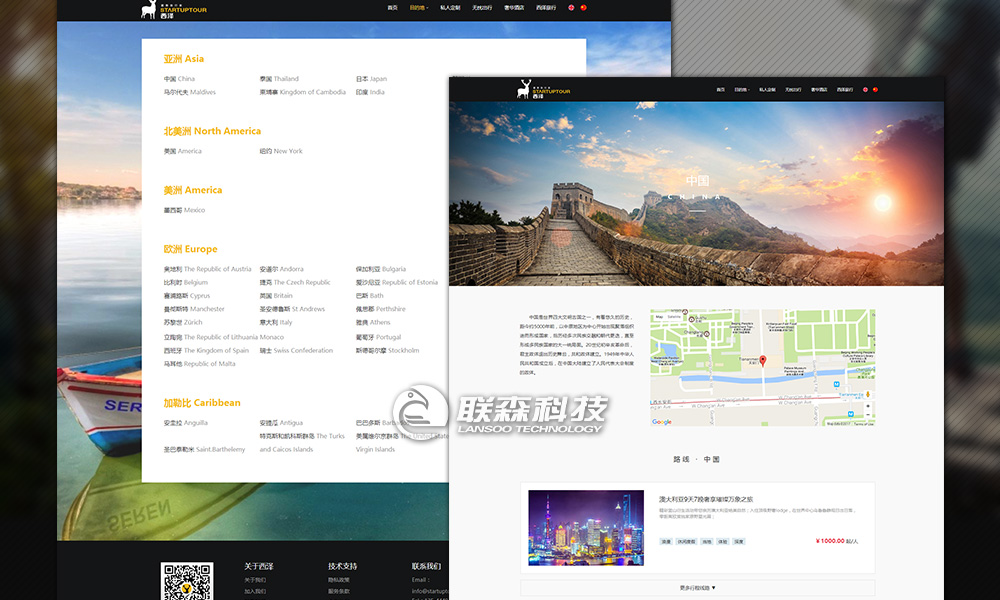Switch to Chinese flag on back page
The width and height of the screenshot is (1000, 600).
584,8
